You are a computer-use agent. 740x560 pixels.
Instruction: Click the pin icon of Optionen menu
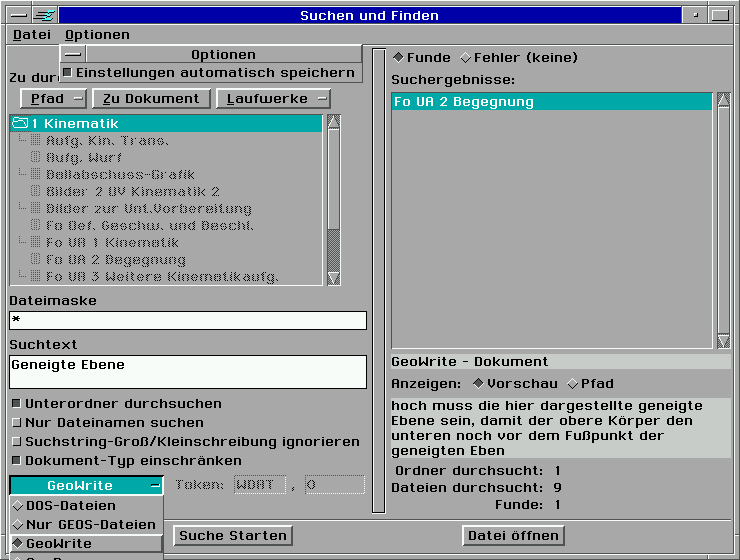[x=73, y=54]
